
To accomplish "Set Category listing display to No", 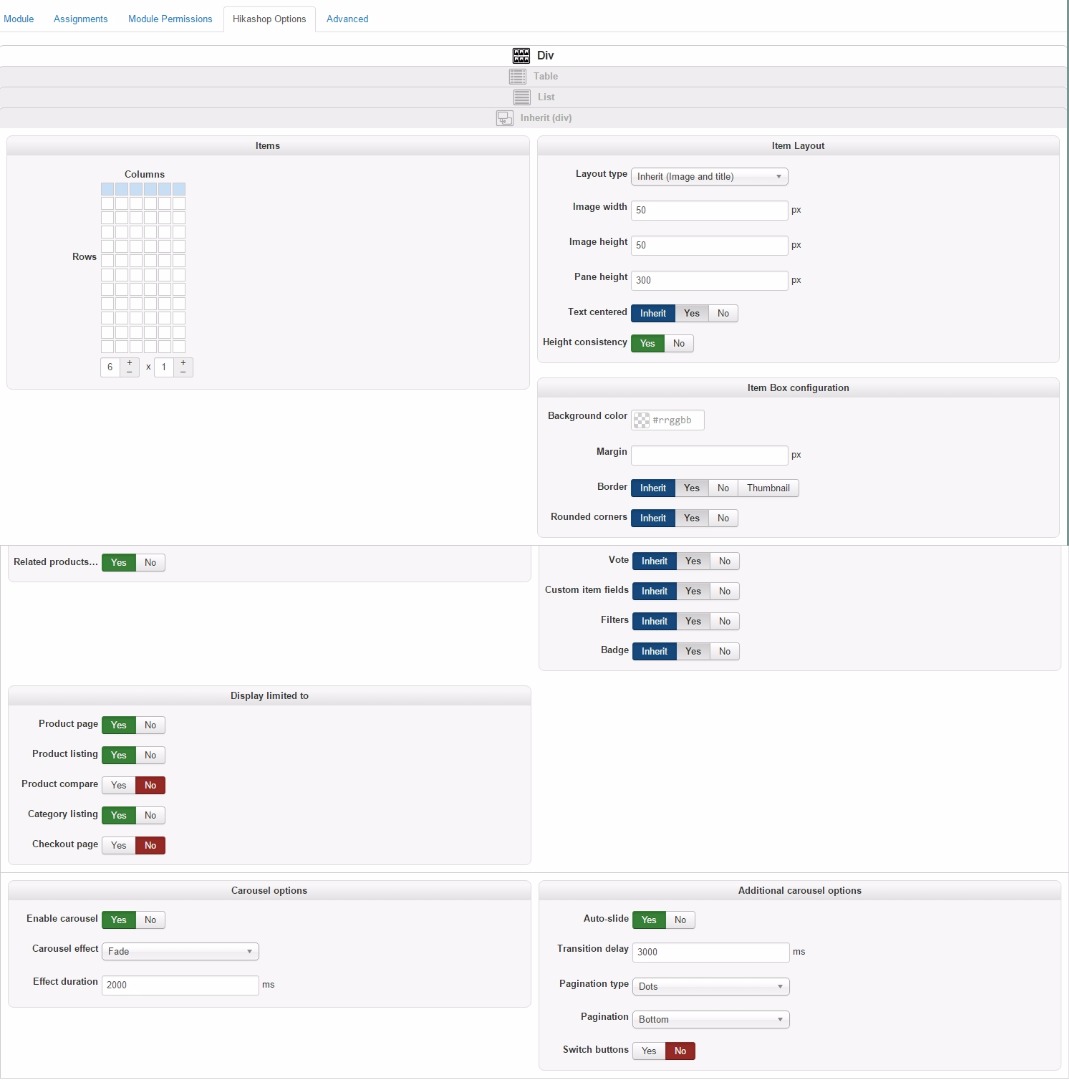I will click(x=150, y=816).
